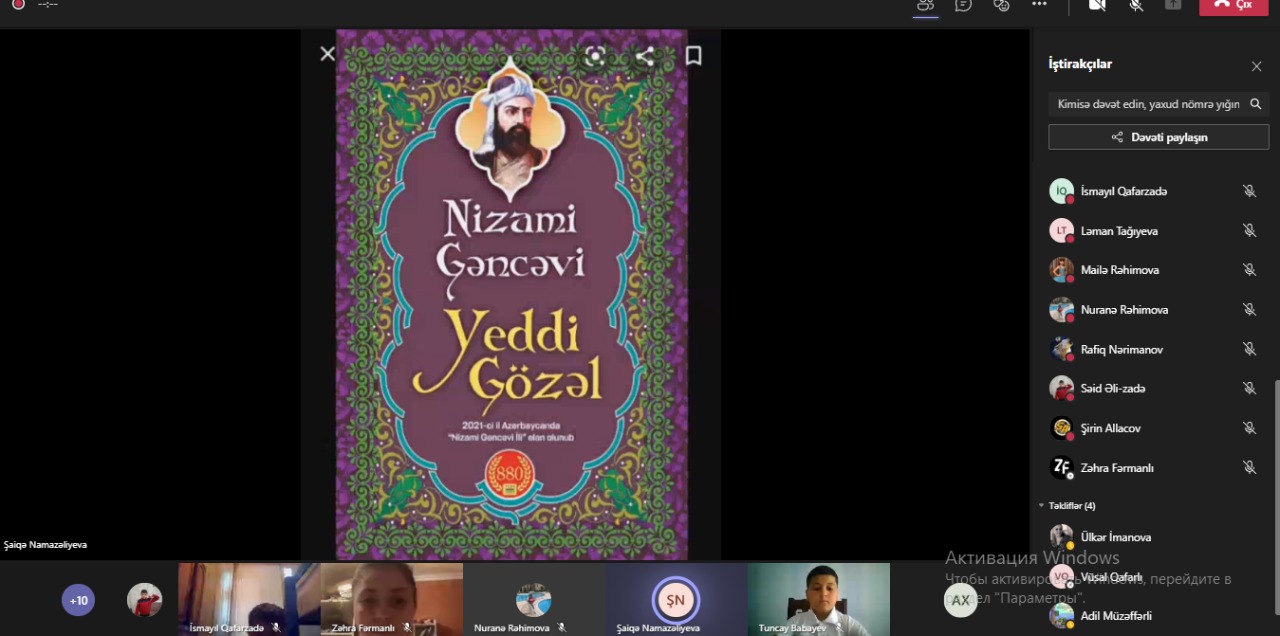Click avatar of Mailə Rəhimova
Screen dimensions: 1280x636
coord(1061,270)
